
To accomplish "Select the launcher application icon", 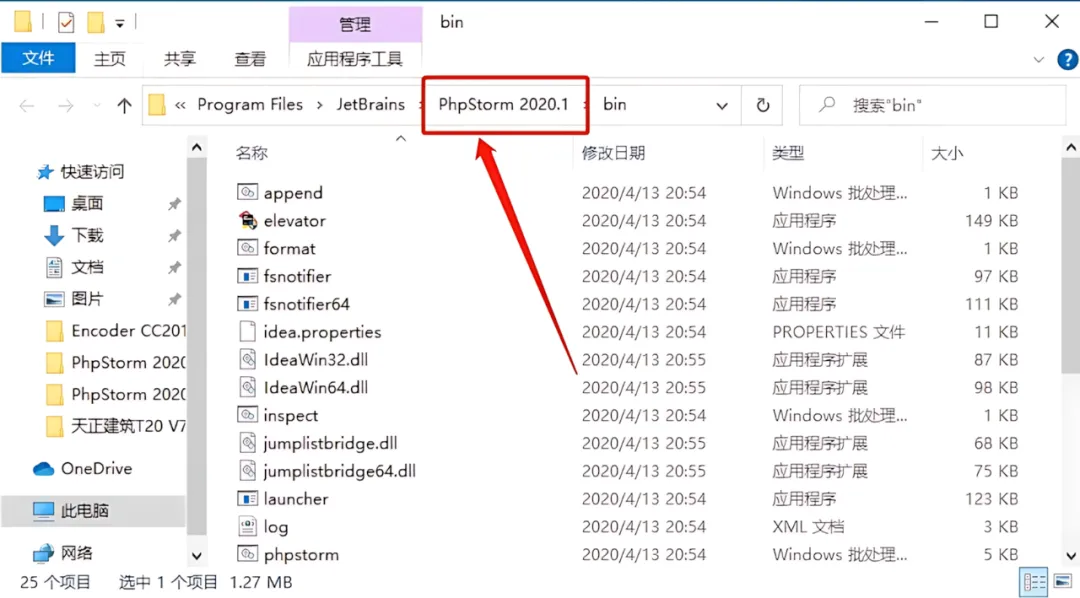I will pyautogui.click(x=247, y=498).
